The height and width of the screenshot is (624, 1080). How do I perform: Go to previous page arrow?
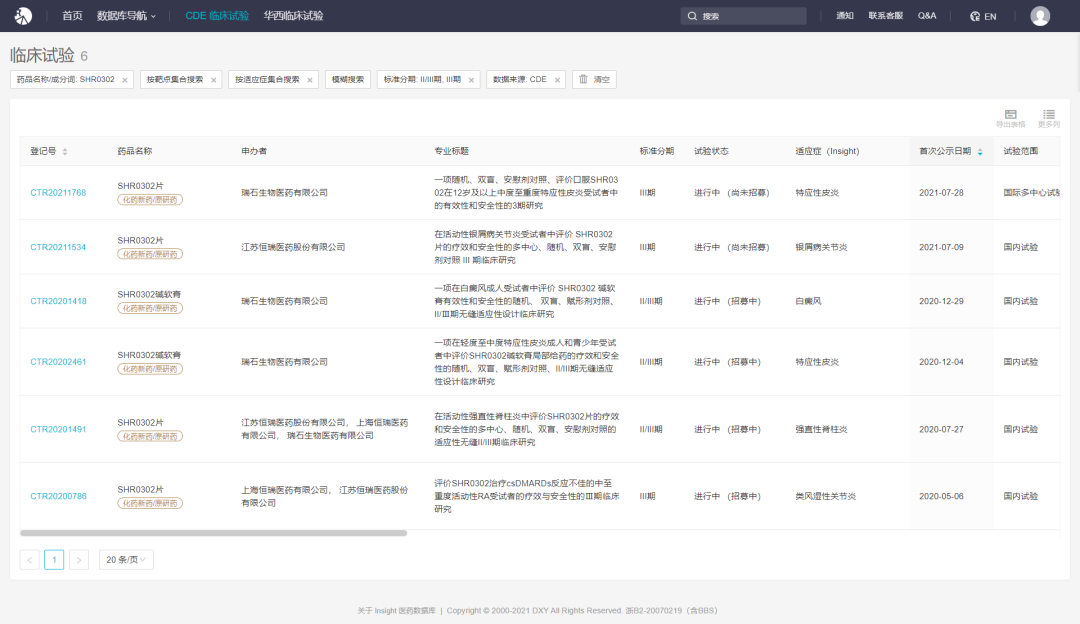(30, 560)
